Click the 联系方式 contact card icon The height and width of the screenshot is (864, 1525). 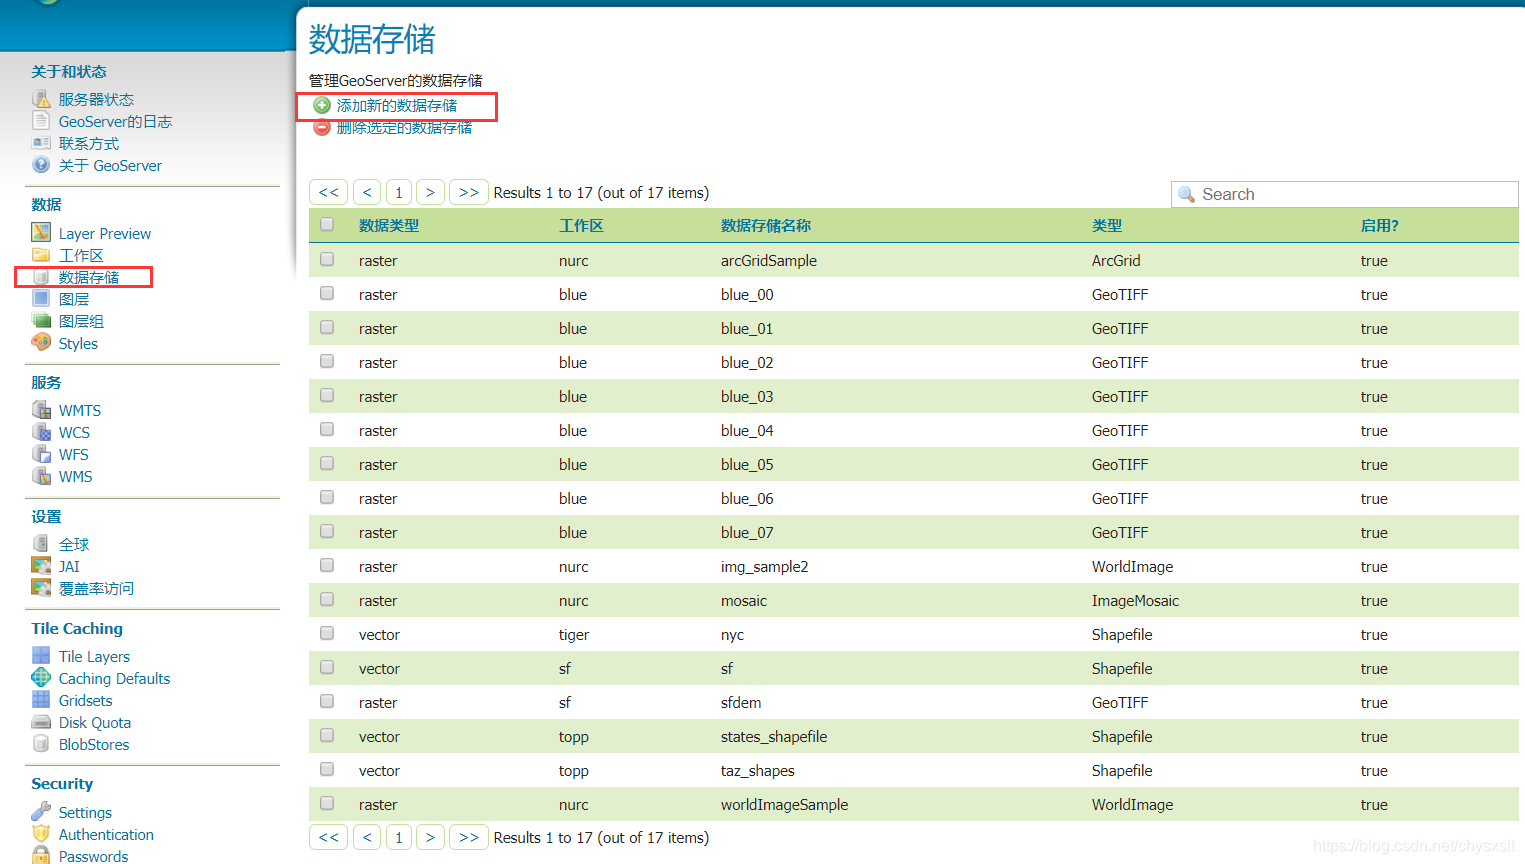pyautogui.click(x=41, y=143)
